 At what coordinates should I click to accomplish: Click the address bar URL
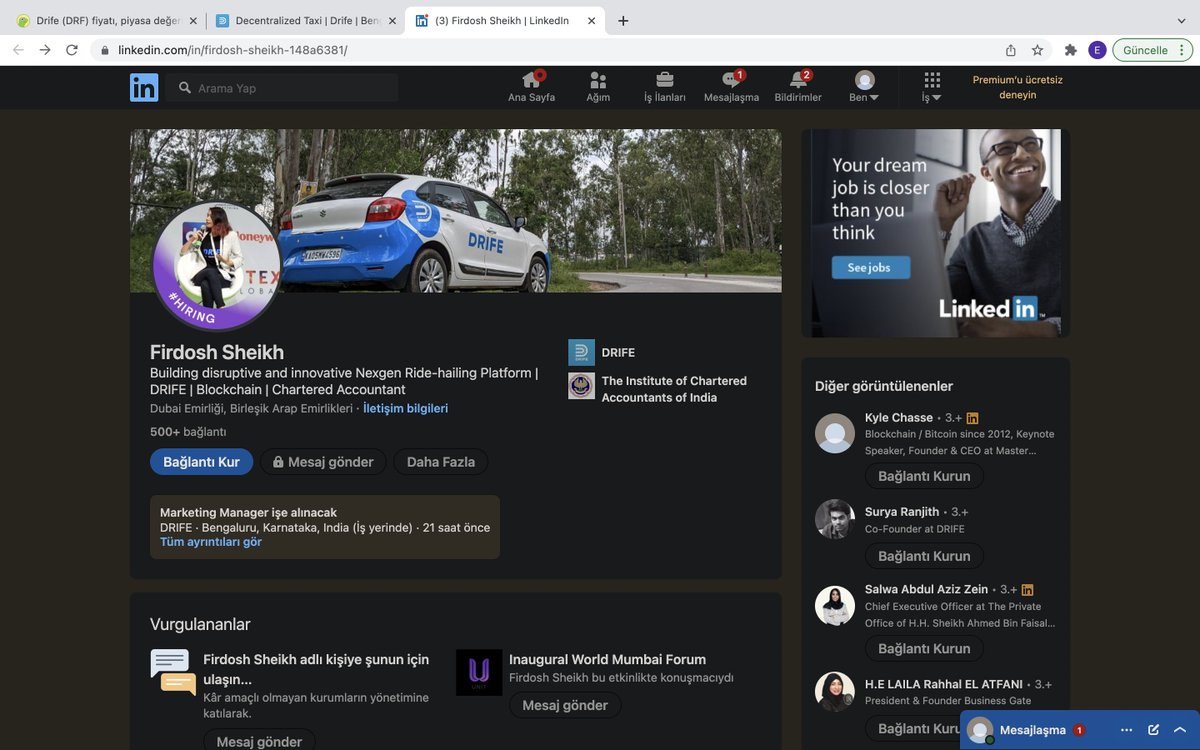pyautogui.click(x=232, y=50)
